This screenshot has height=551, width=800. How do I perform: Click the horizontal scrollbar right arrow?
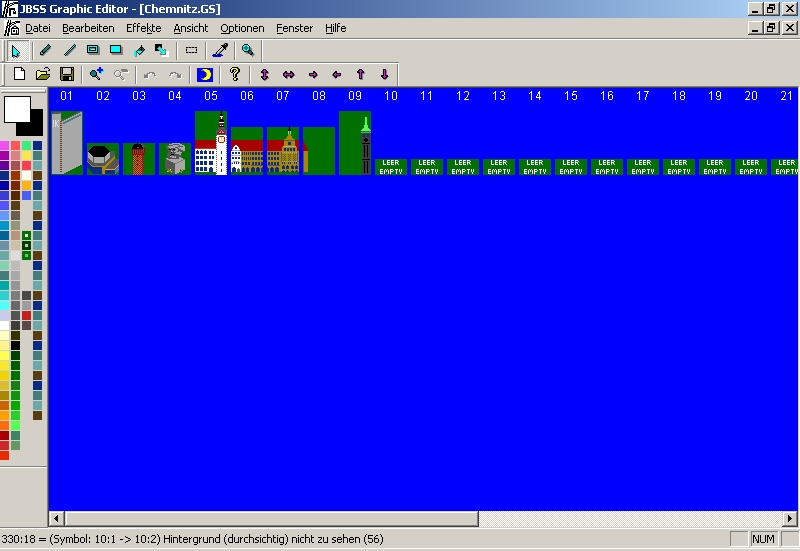click(x=791, y=519)
